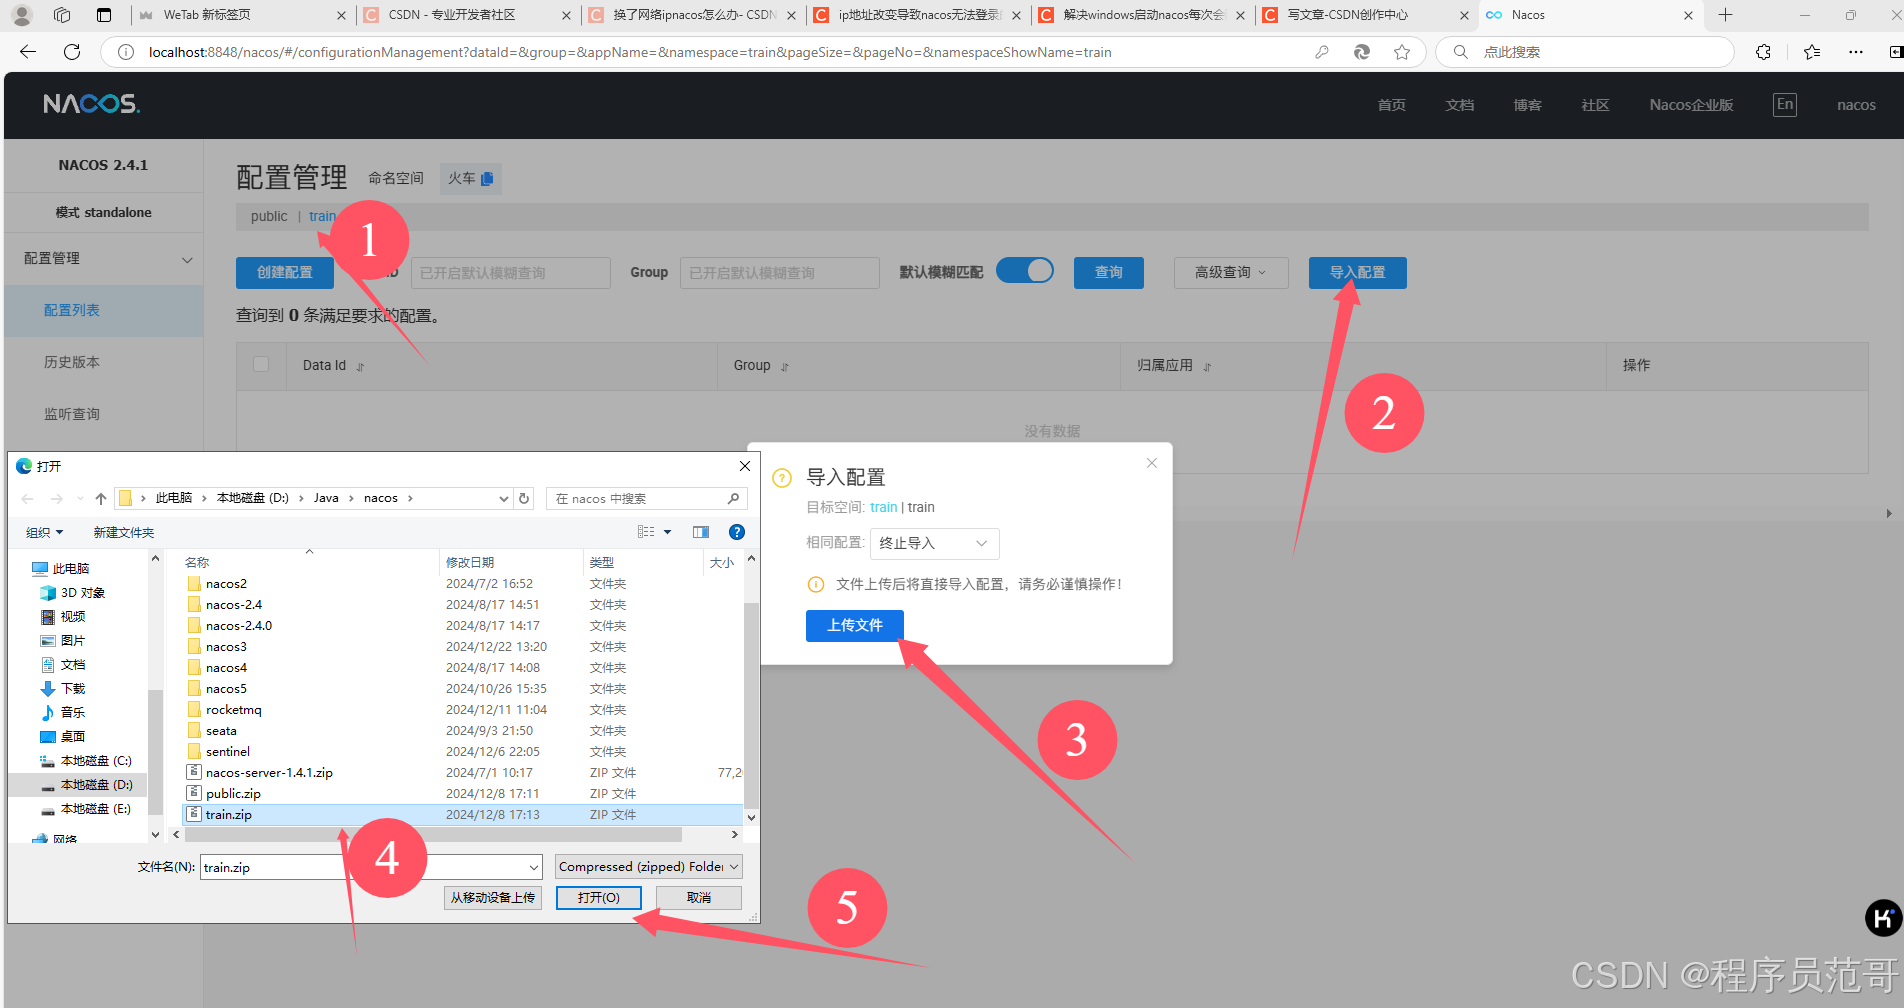
Task: Click 取消 button in file dialog
Action: pos(699,897)
